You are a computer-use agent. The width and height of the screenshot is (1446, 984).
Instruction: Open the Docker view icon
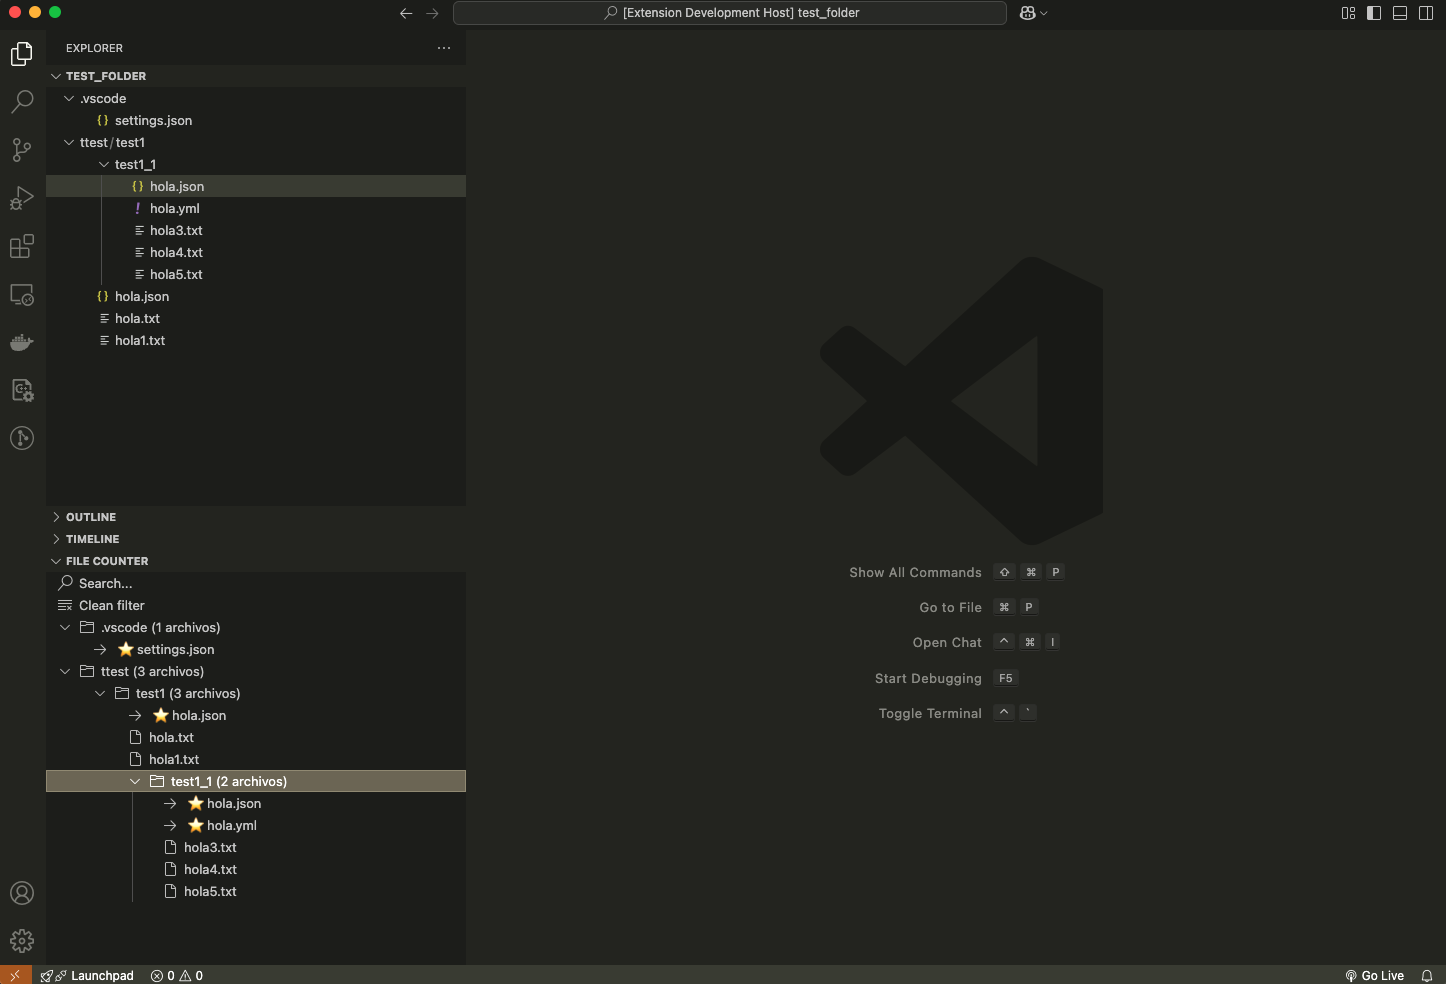[x=22, y=342]
